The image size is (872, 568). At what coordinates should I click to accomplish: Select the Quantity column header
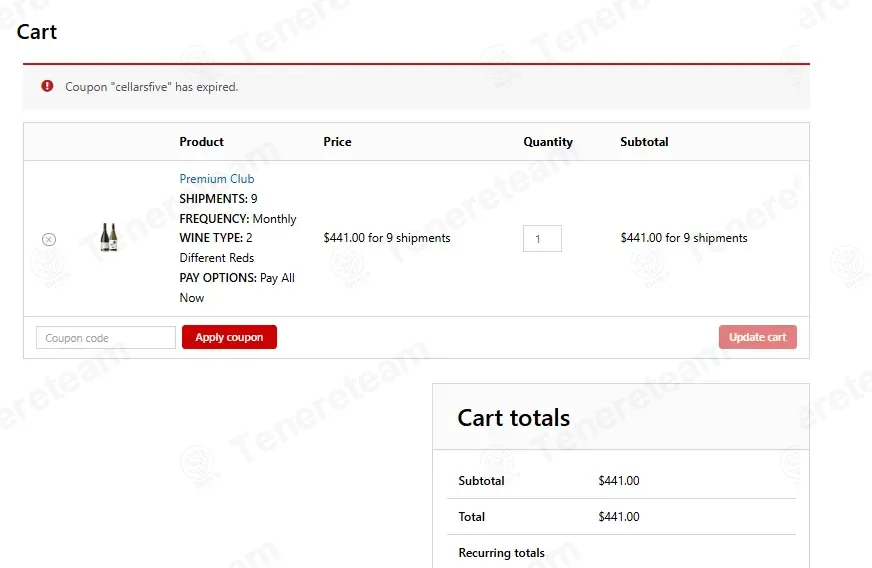click(548, 142)
